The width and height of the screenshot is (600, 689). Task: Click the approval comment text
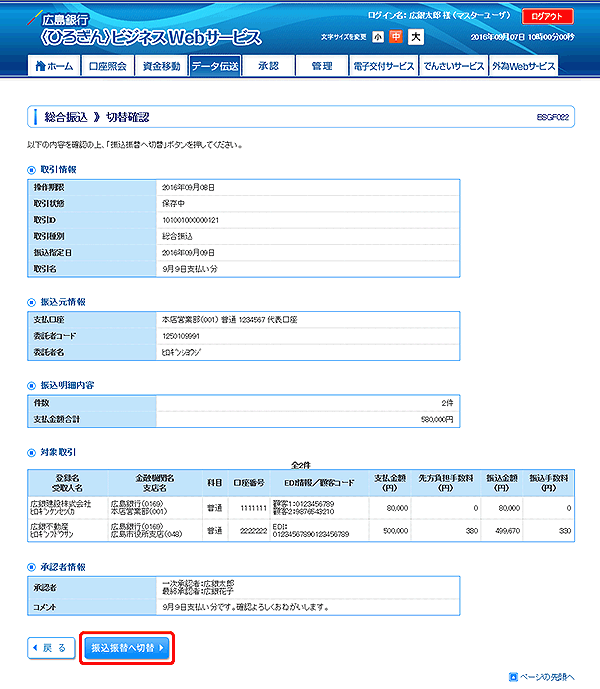click(246, 607)
